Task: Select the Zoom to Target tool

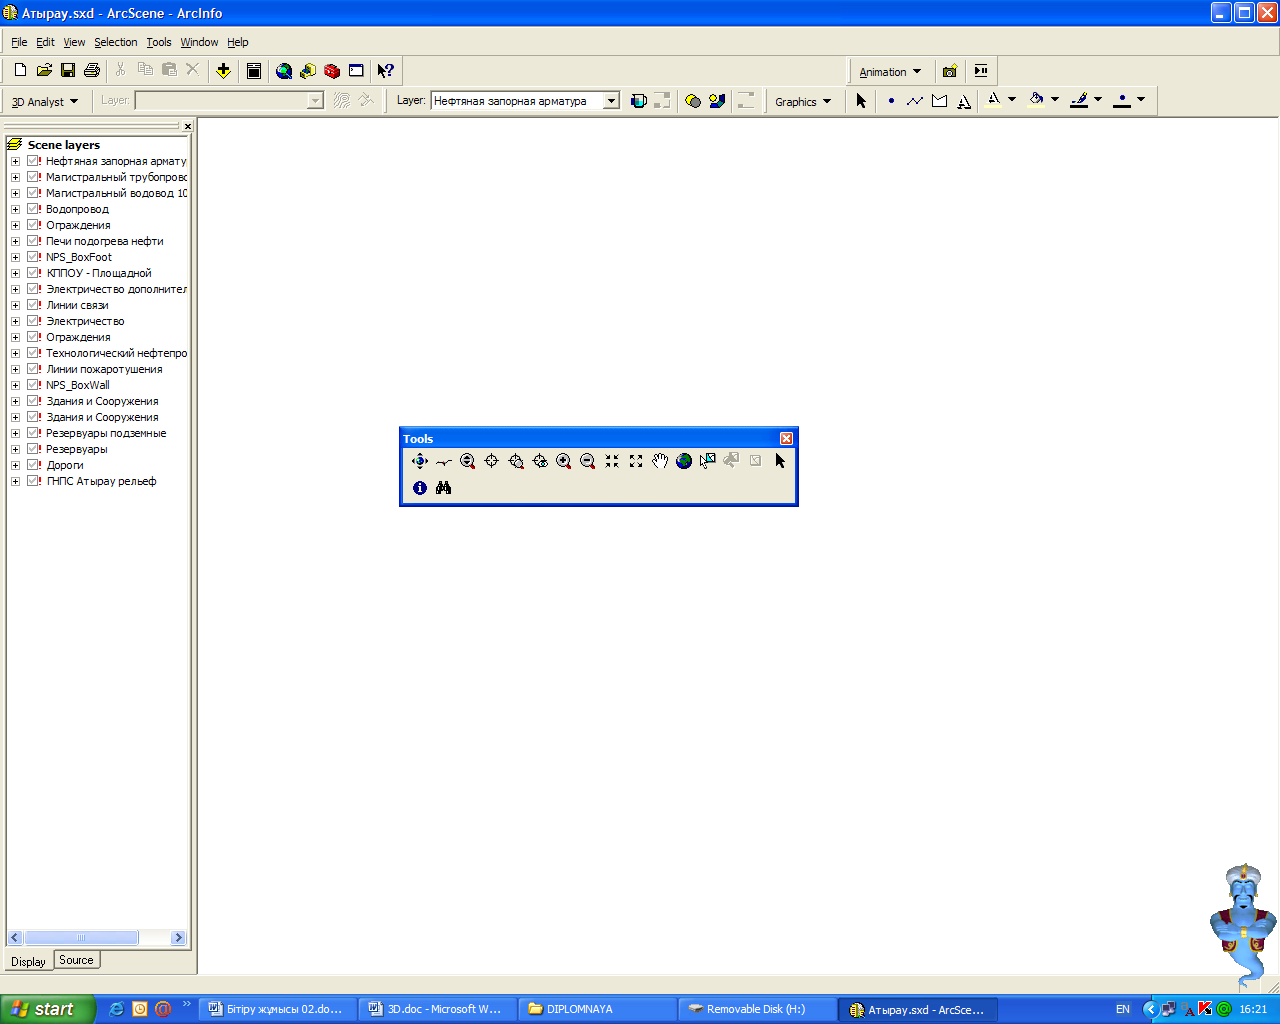Action: tap(516, 461)
